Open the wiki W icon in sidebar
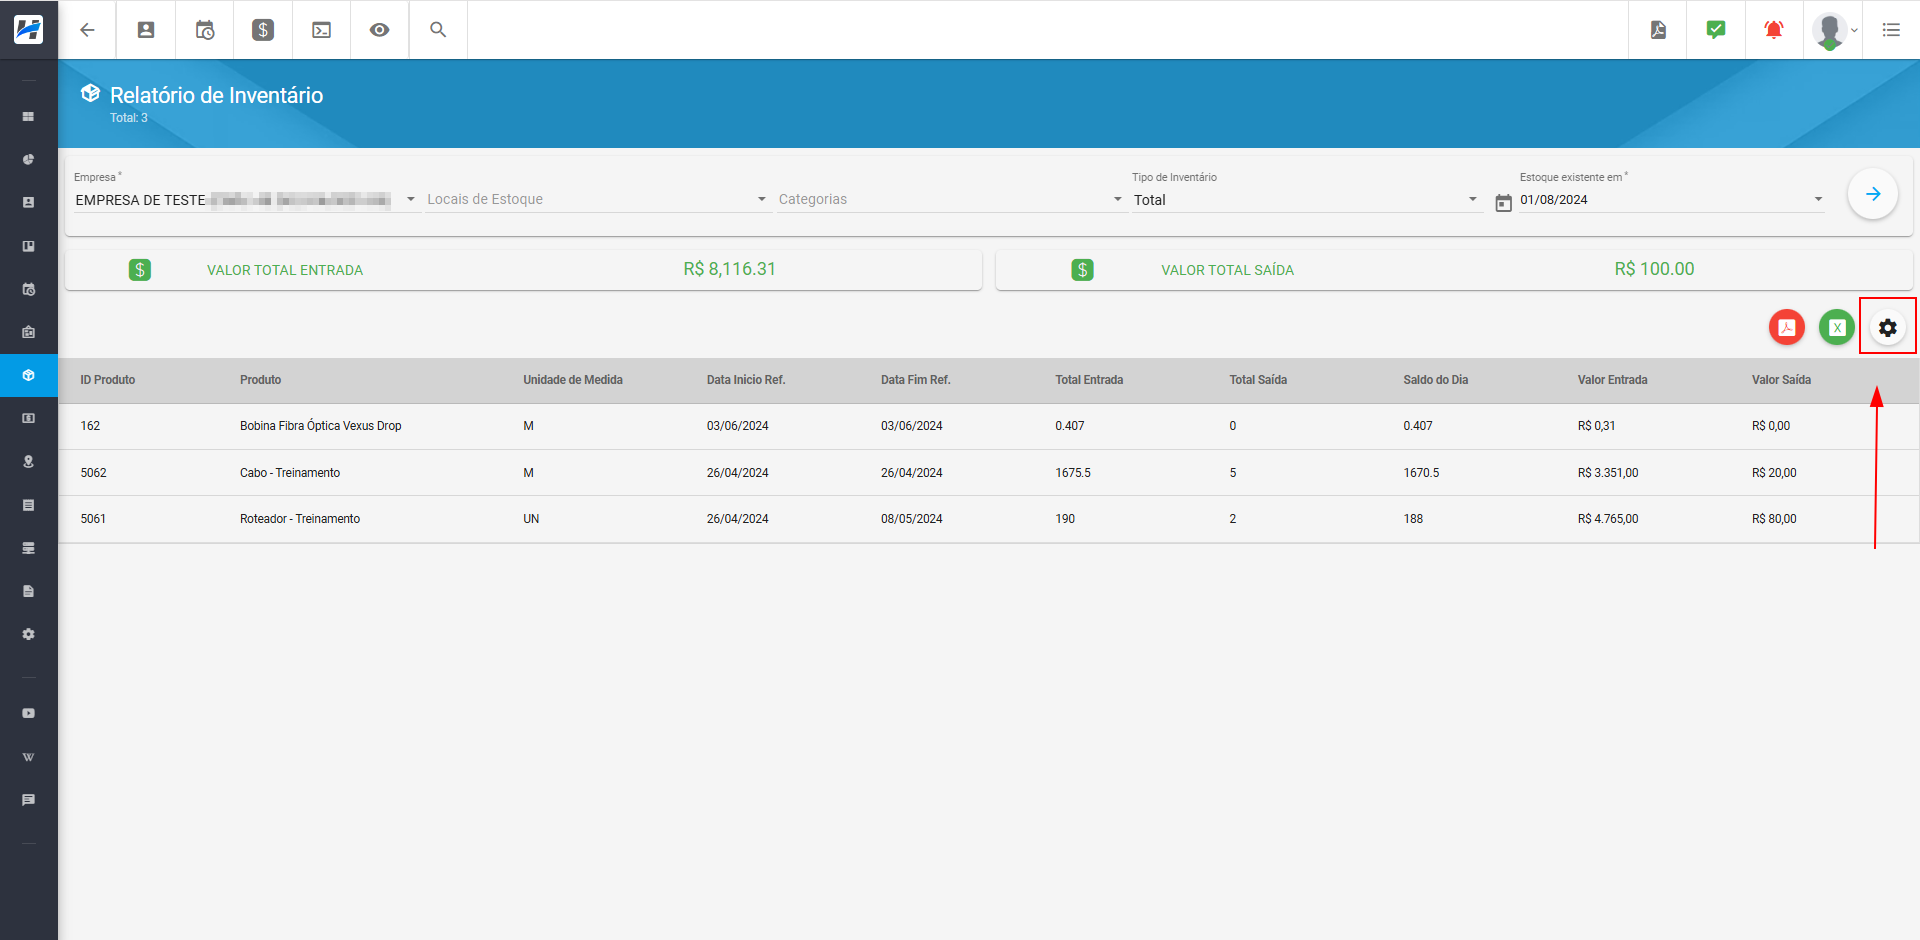 tap(29, 757)
